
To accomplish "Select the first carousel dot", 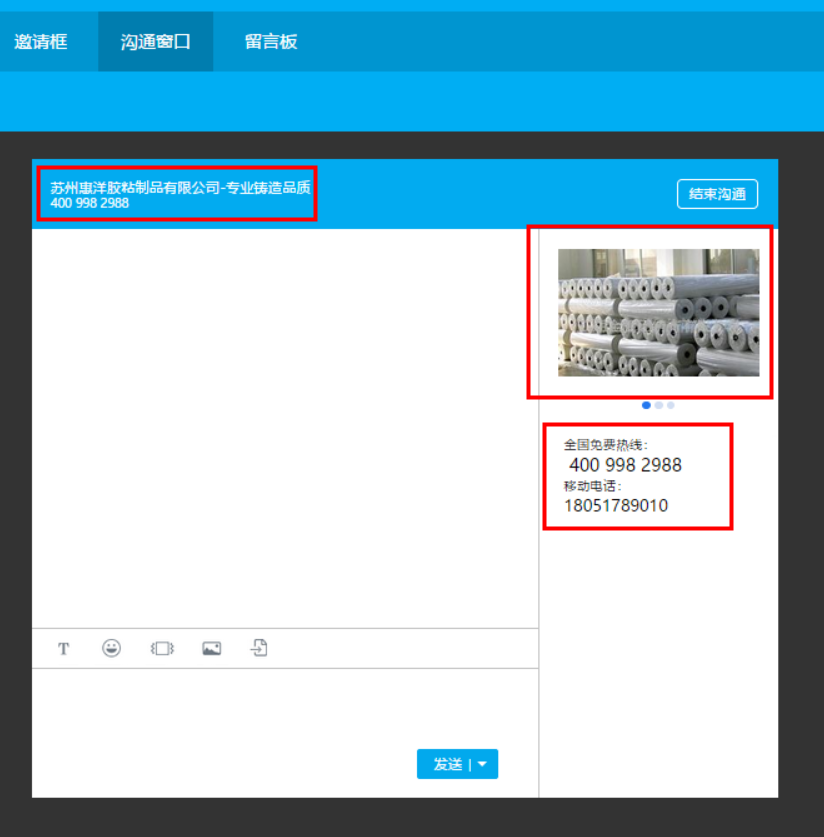I will pos(646,405).
